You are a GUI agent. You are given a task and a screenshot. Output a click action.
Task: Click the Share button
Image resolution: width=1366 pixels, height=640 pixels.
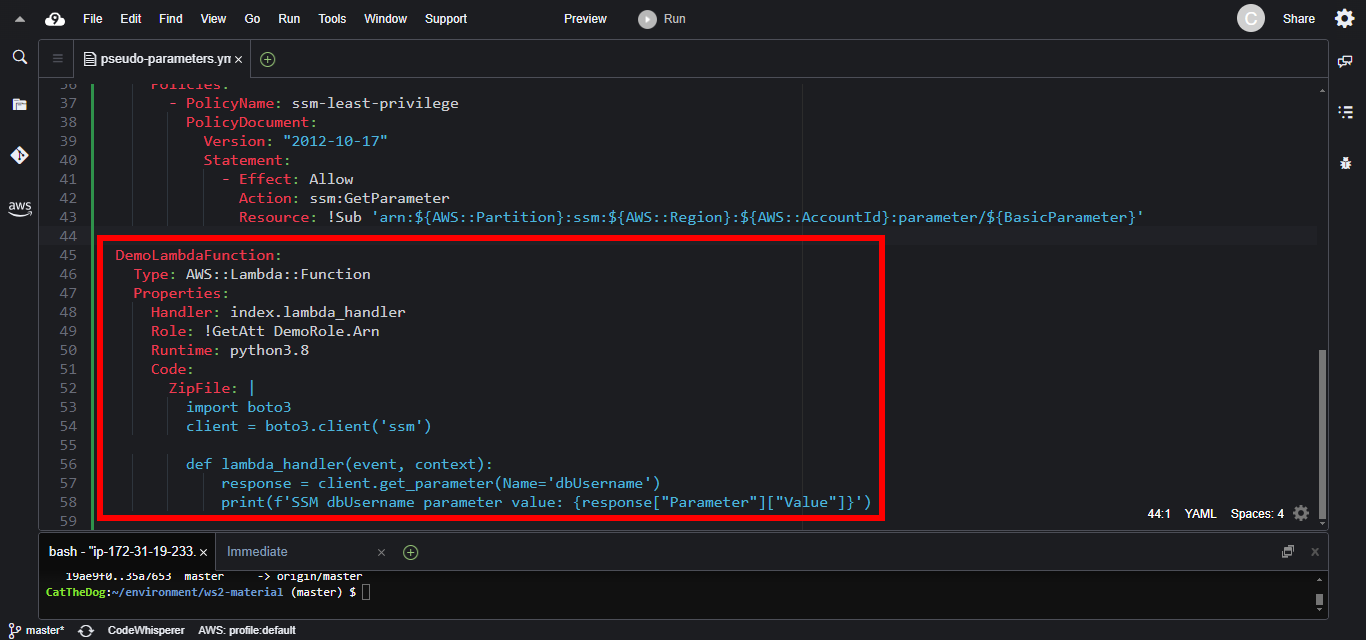1298,19
